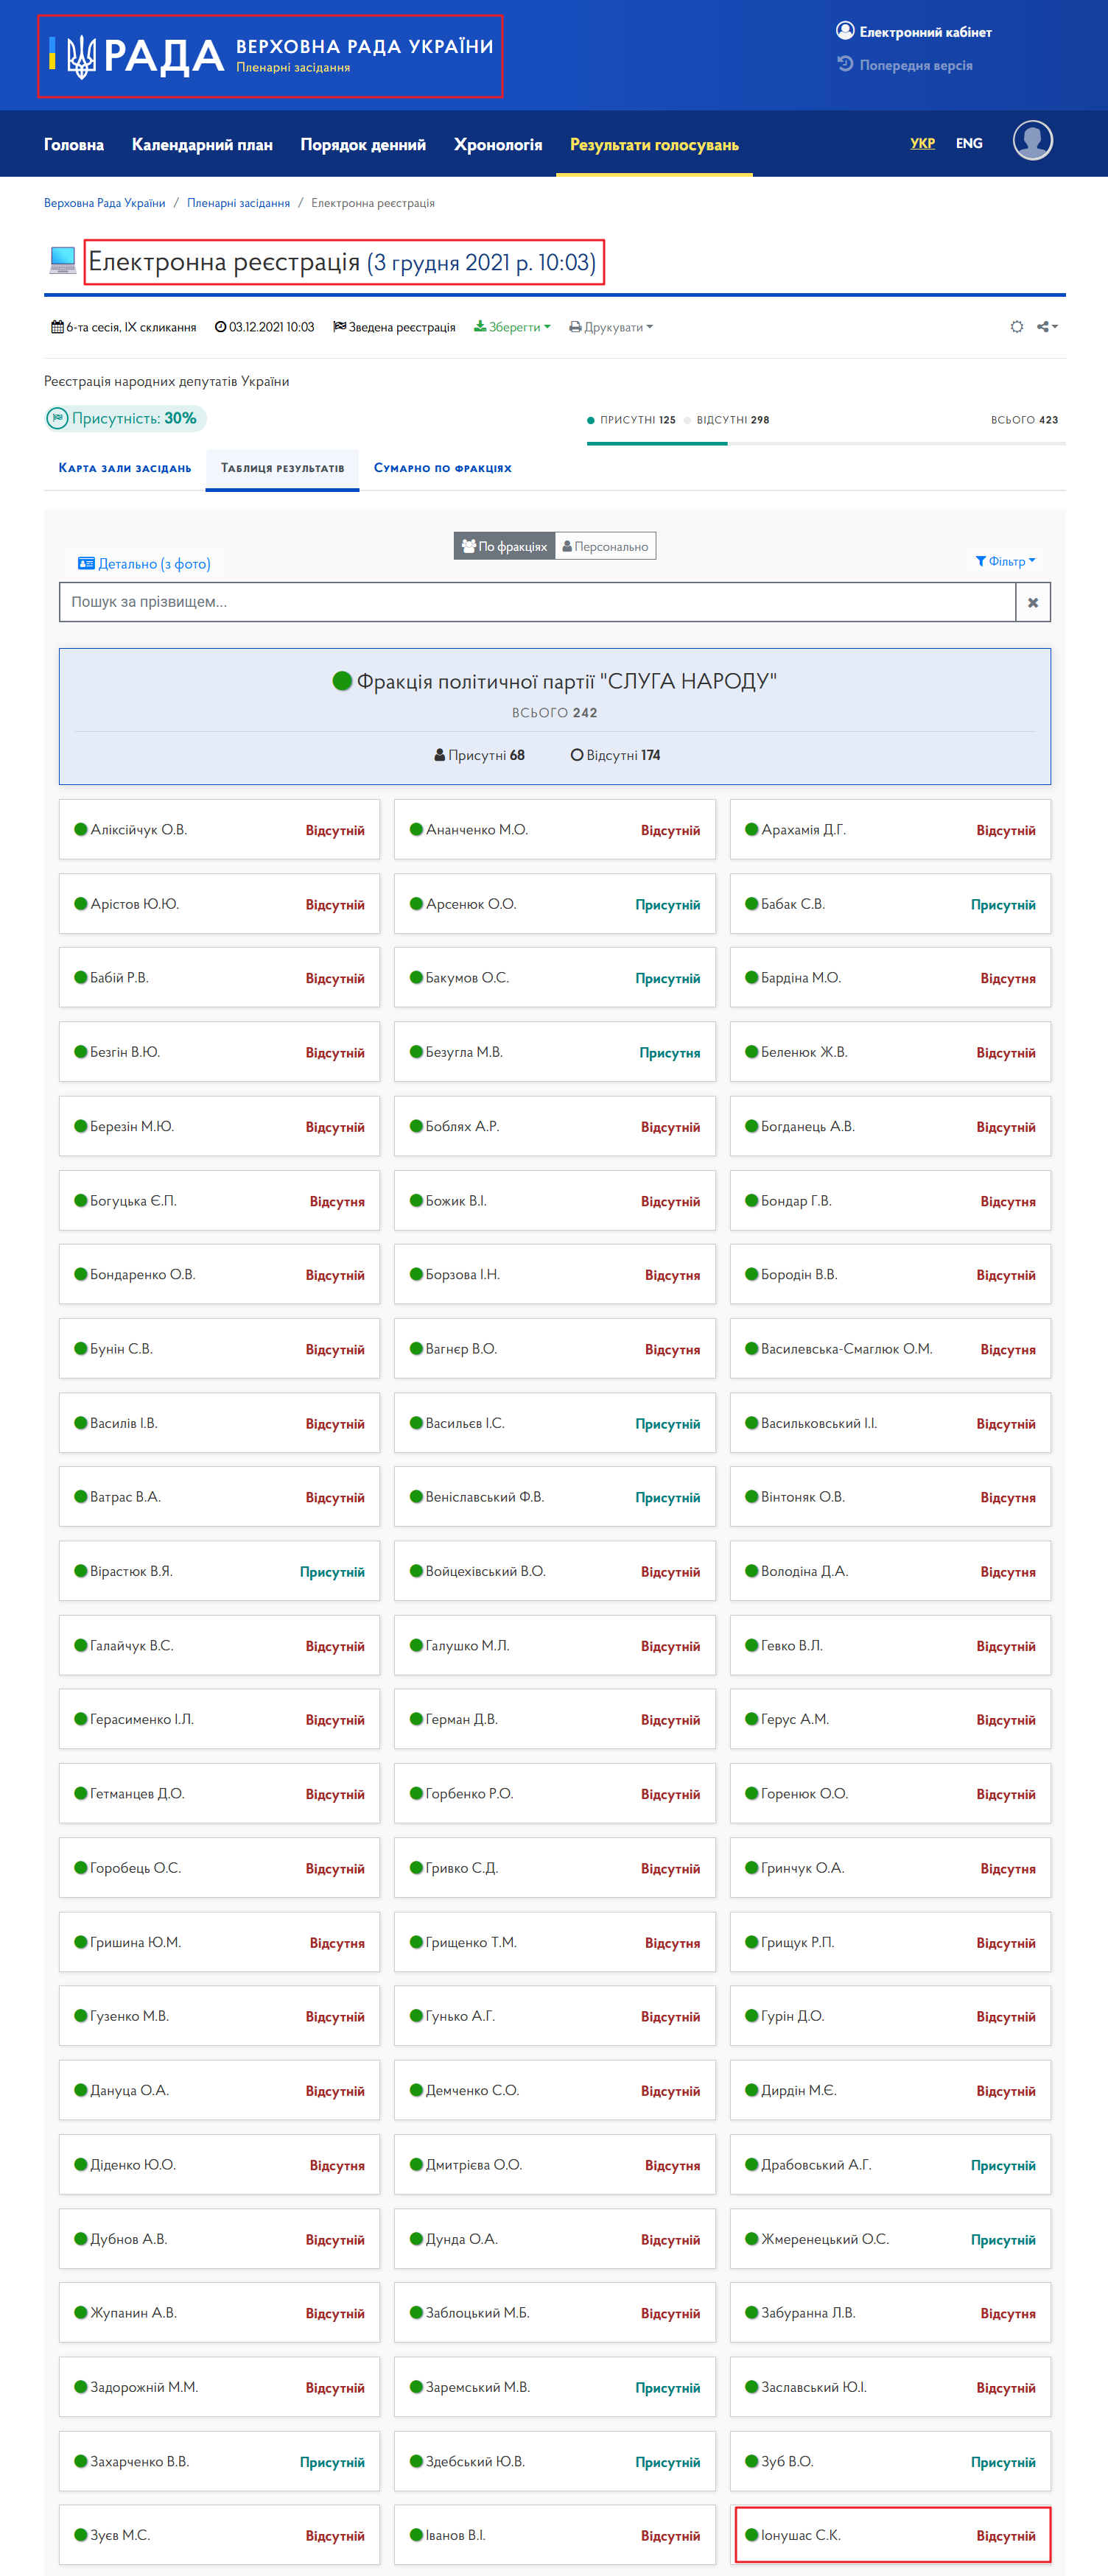Image resolution: width=1108 pixels, height=2576 pixels.
Task: Open Детально (з фото) link
Action: click(144, 564)
